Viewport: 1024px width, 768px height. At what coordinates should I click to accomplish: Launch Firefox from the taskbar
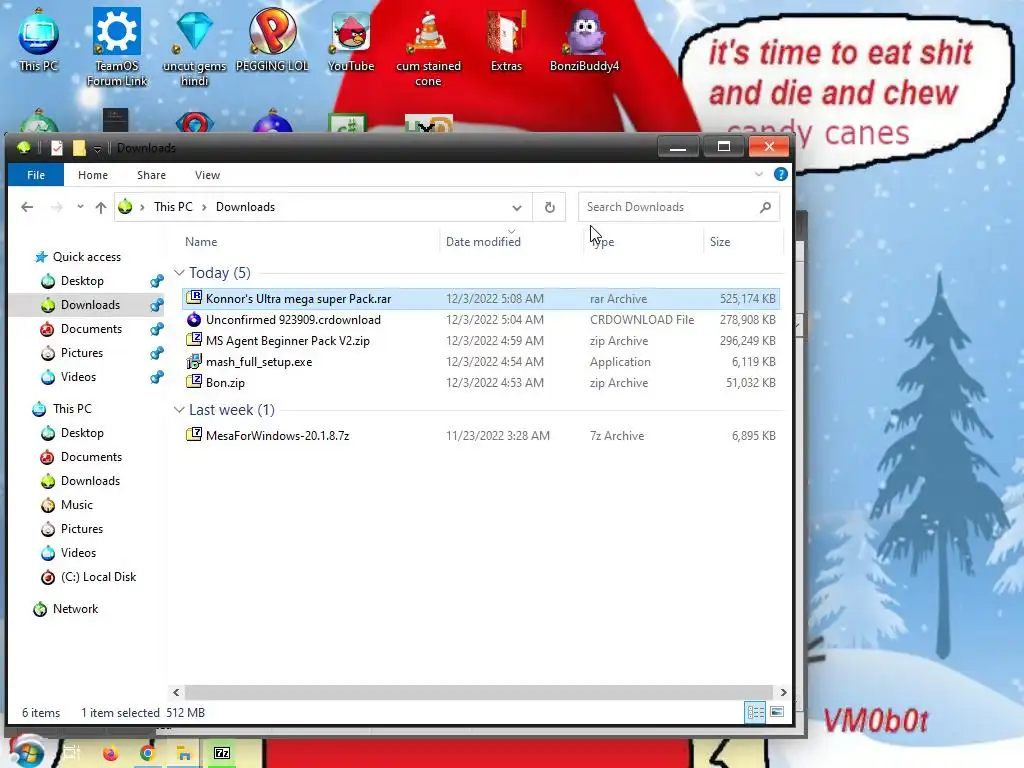click(x=110, y=753)
